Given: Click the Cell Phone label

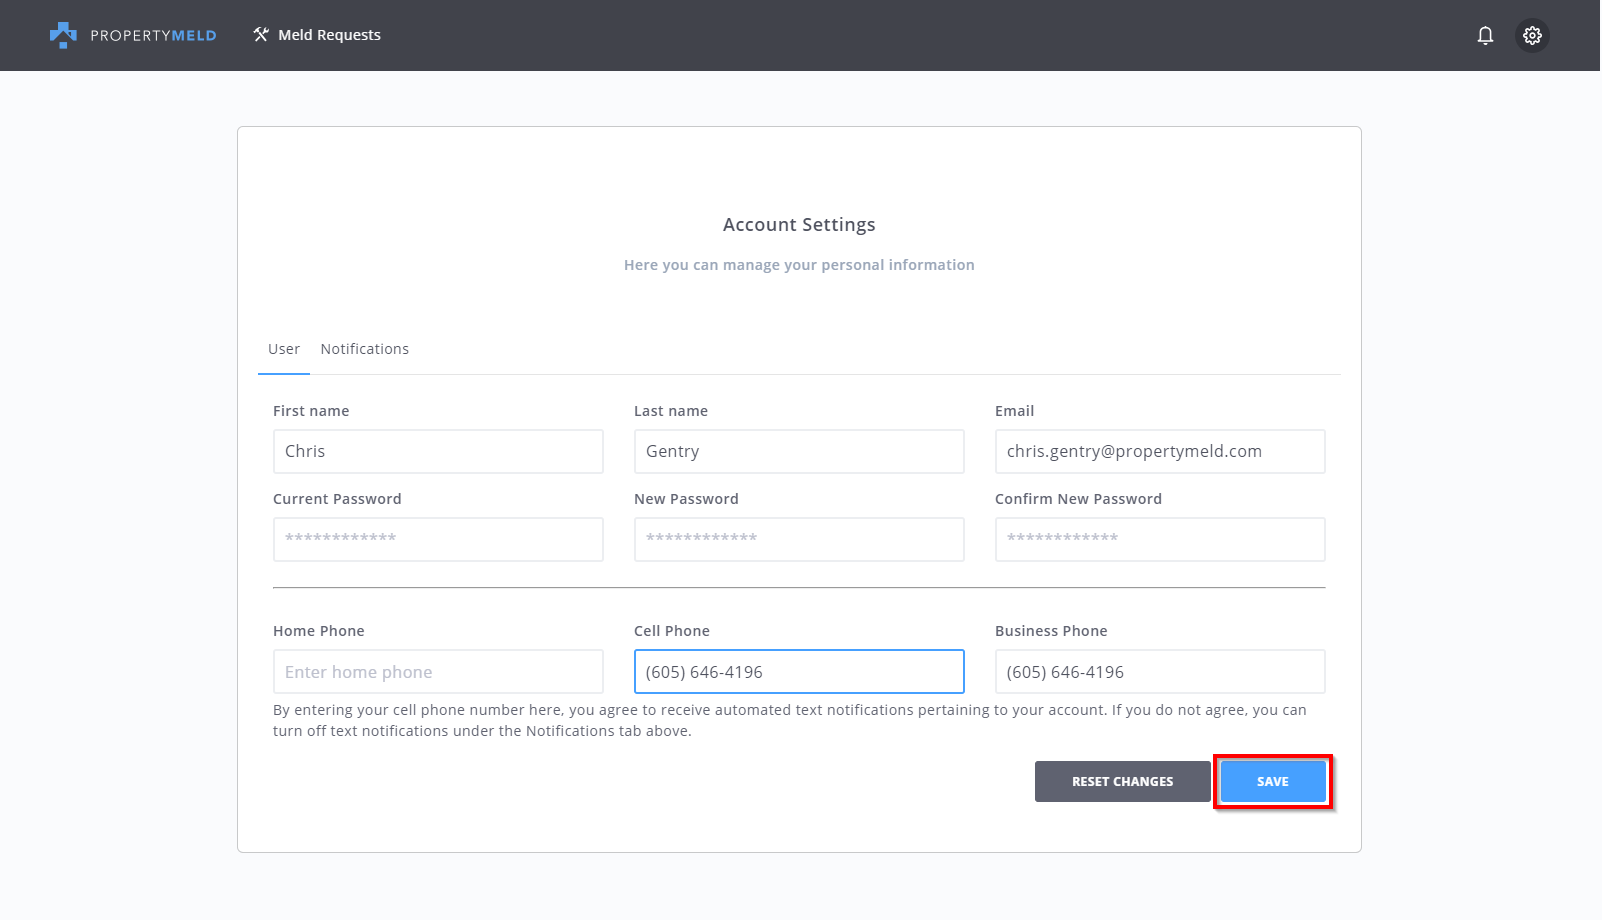Looking at the screenshot, I should click(x=672, y=631).
